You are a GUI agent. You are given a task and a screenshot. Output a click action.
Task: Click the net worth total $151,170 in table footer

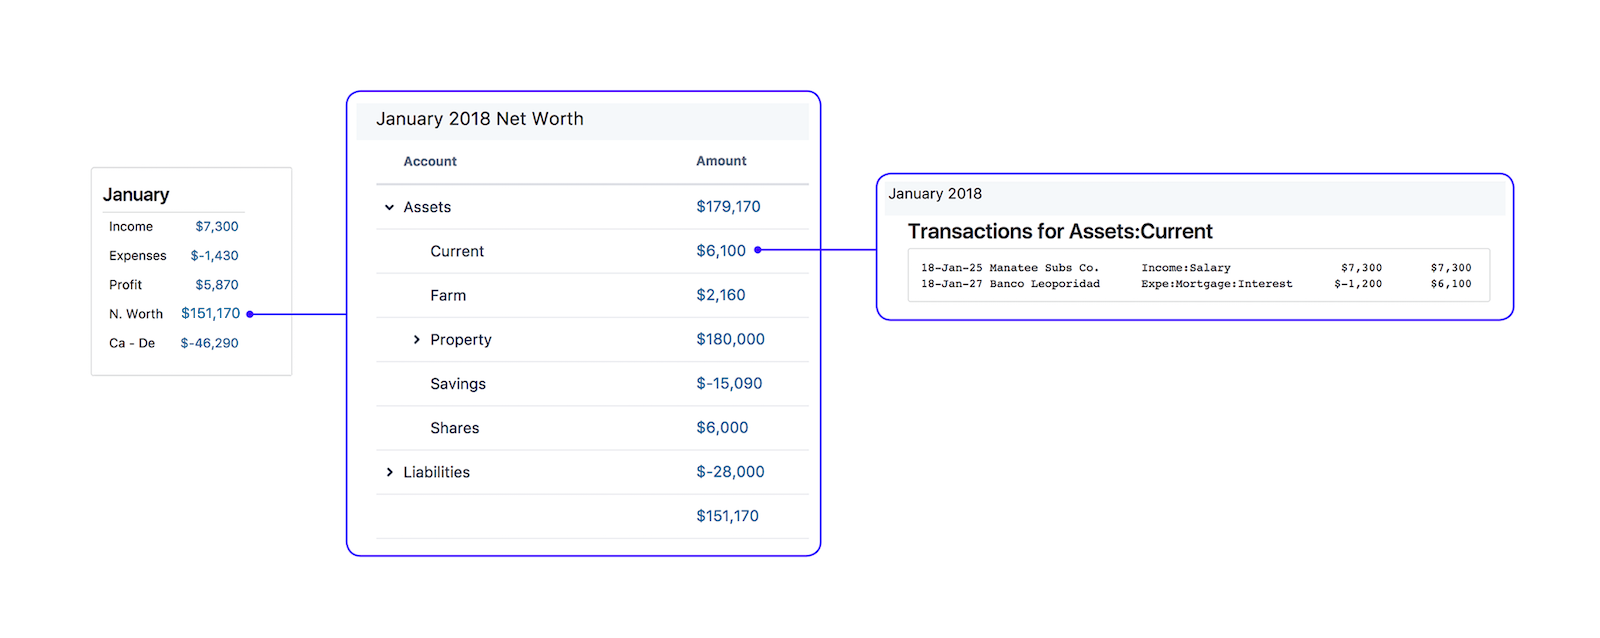tap(727, 516)
